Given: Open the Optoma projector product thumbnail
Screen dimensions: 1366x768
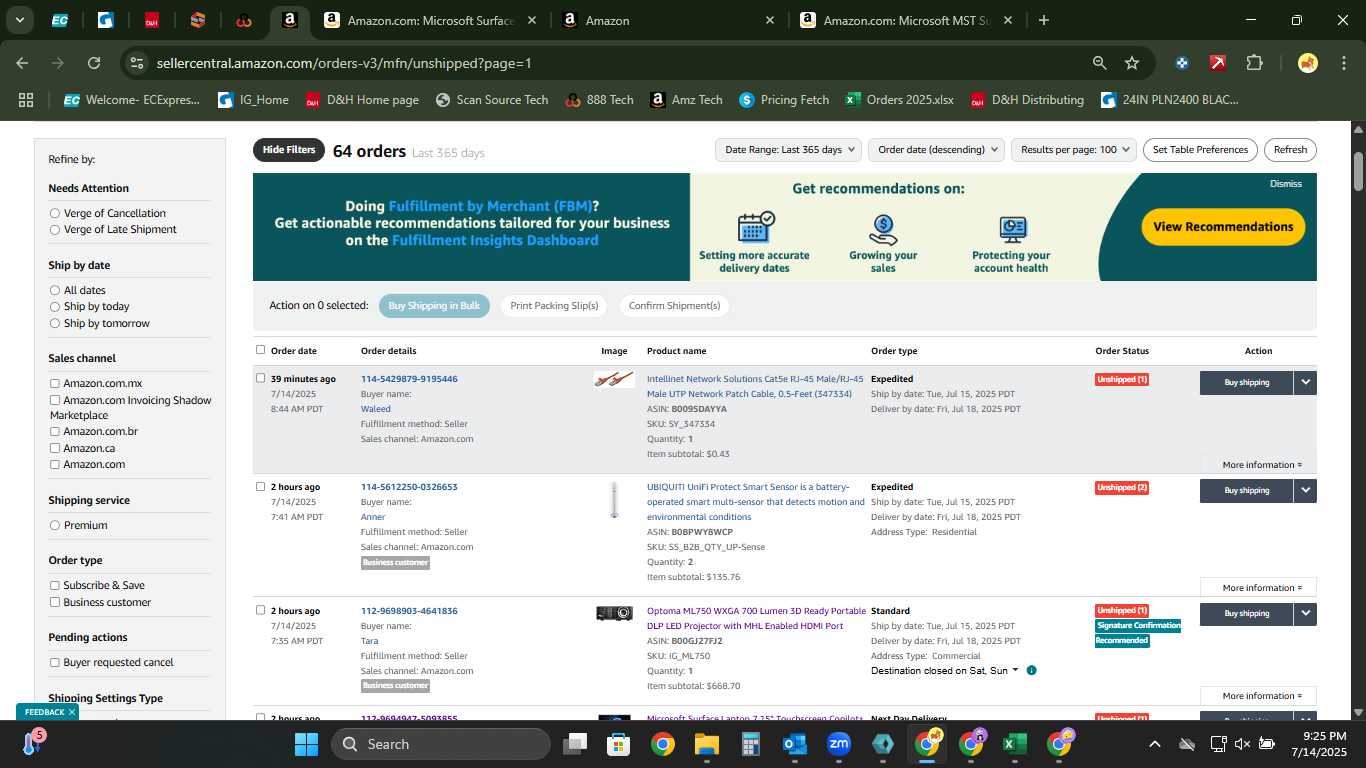Looking at the screenshot, I should click(614, 613).
